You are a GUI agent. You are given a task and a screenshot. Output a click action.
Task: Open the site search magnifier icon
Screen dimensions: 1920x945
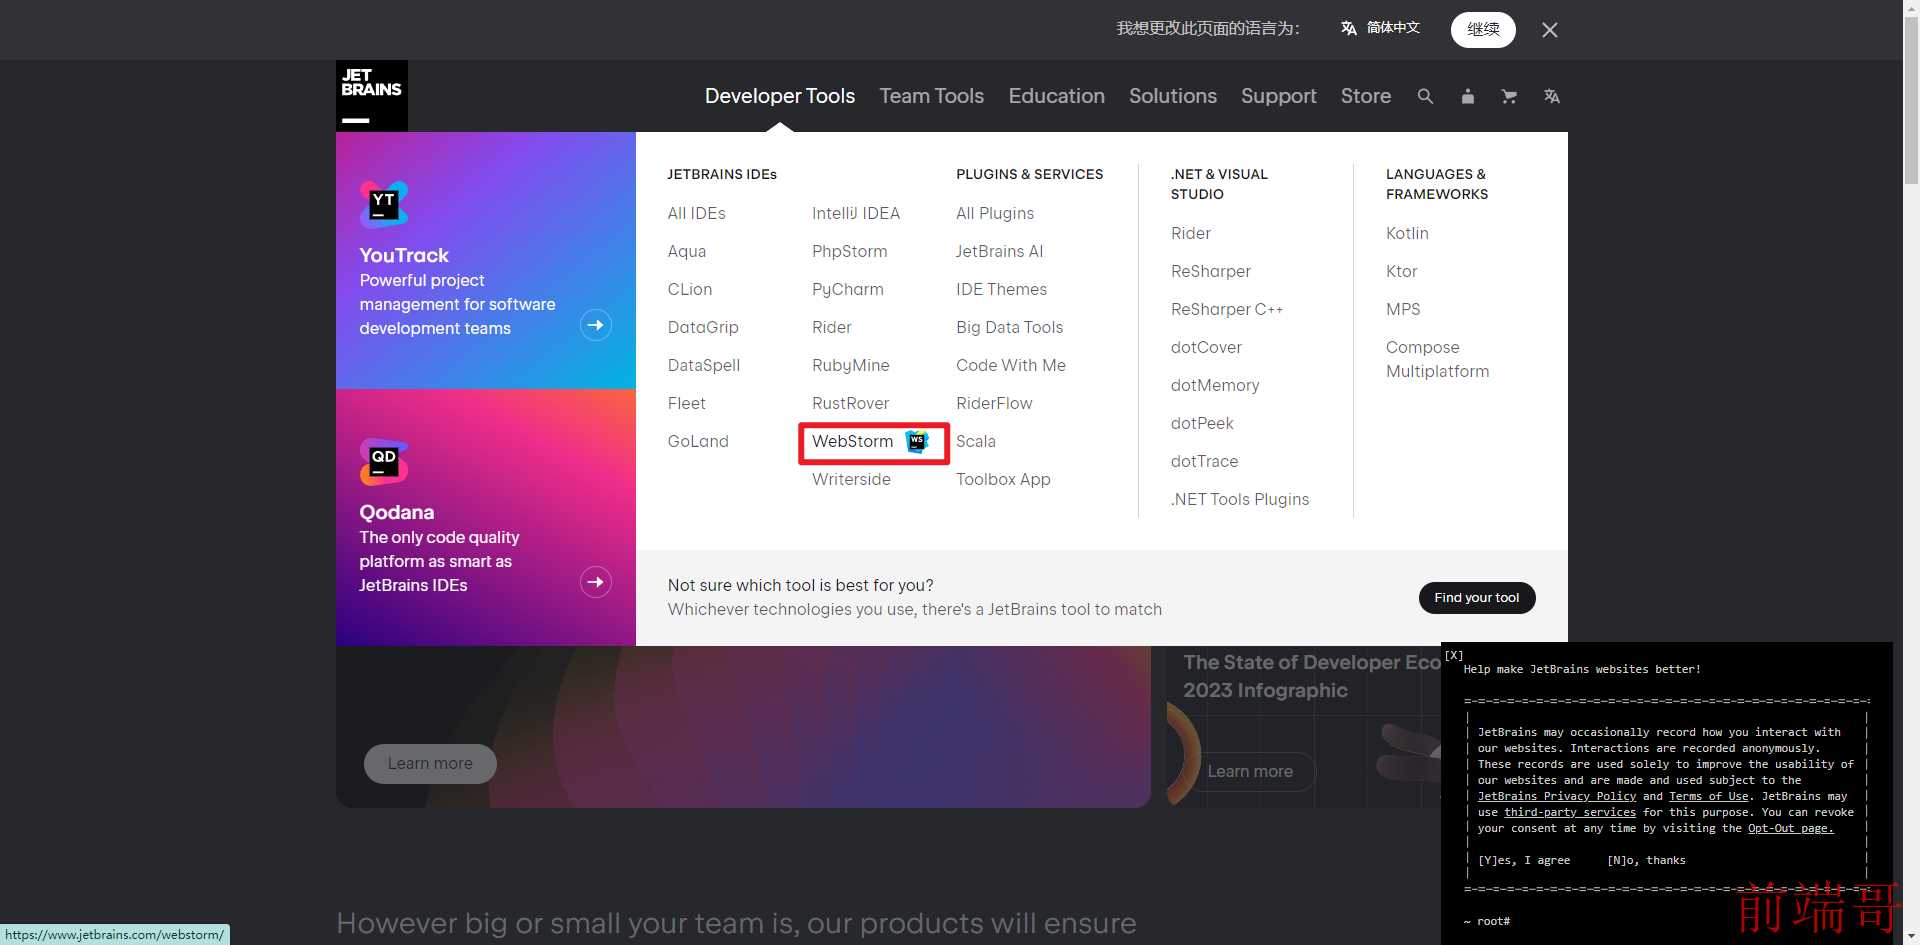[1425, 96]
